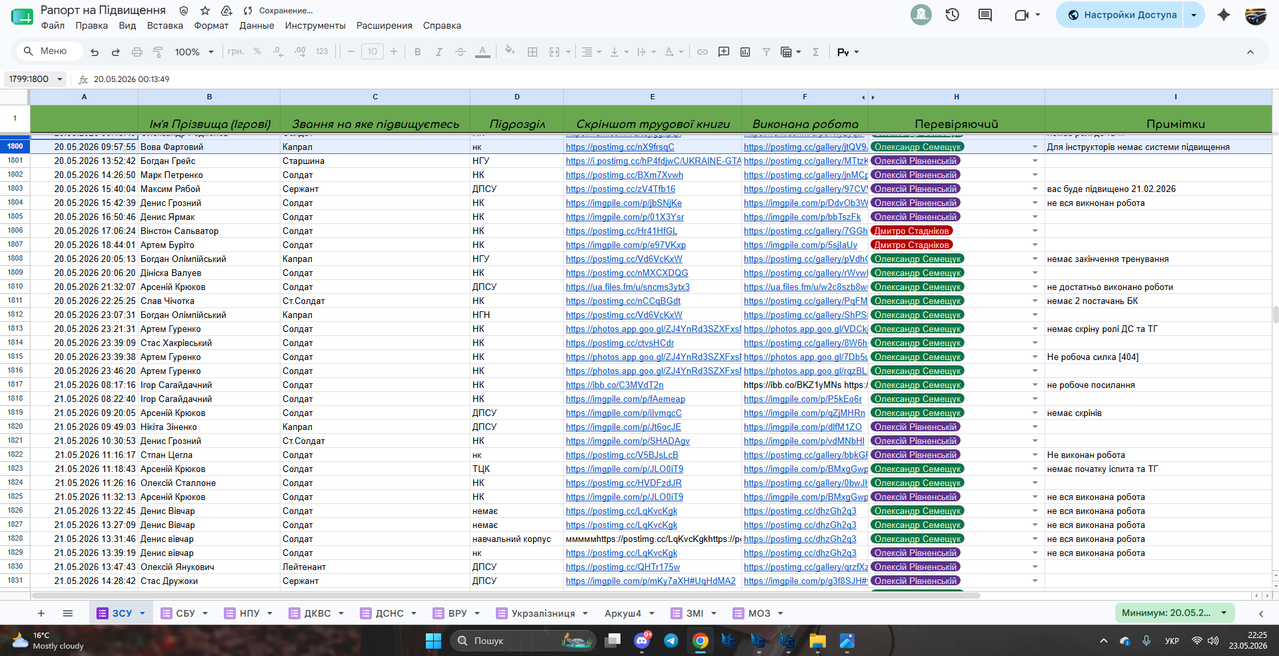Open the Файл menu

(54, 25)
